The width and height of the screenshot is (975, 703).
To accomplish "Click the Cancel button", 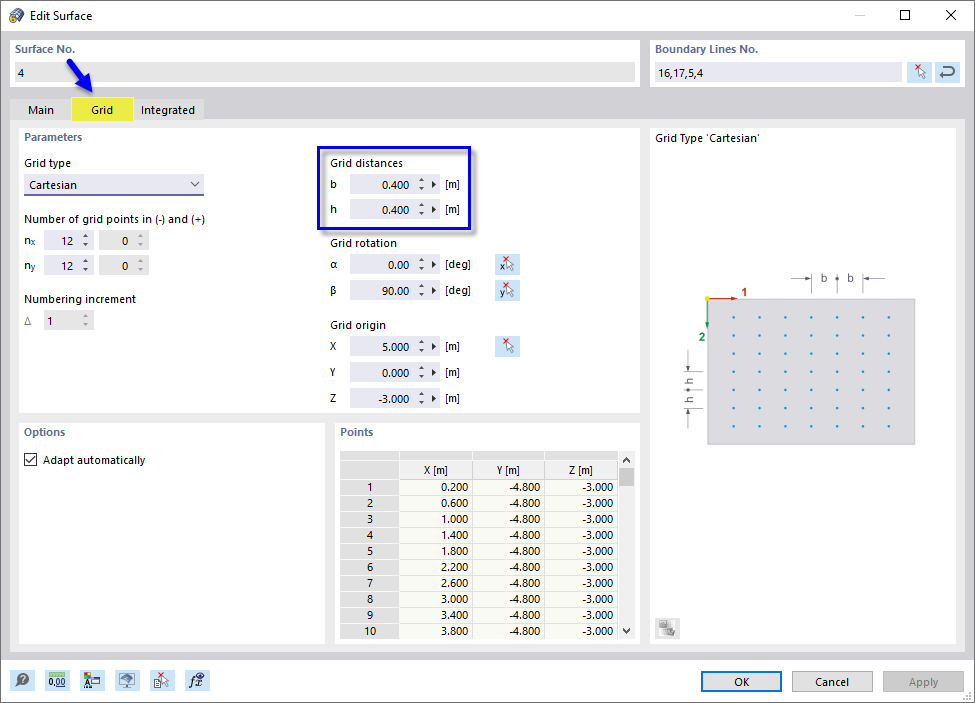I will [832, 681].
